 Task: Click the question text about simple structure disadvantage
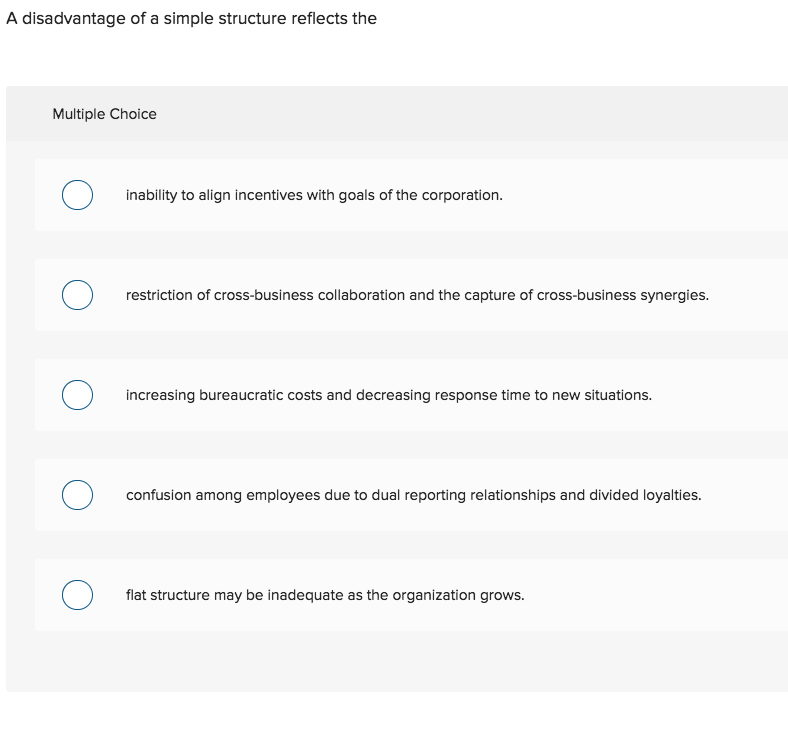click(191, 18)
